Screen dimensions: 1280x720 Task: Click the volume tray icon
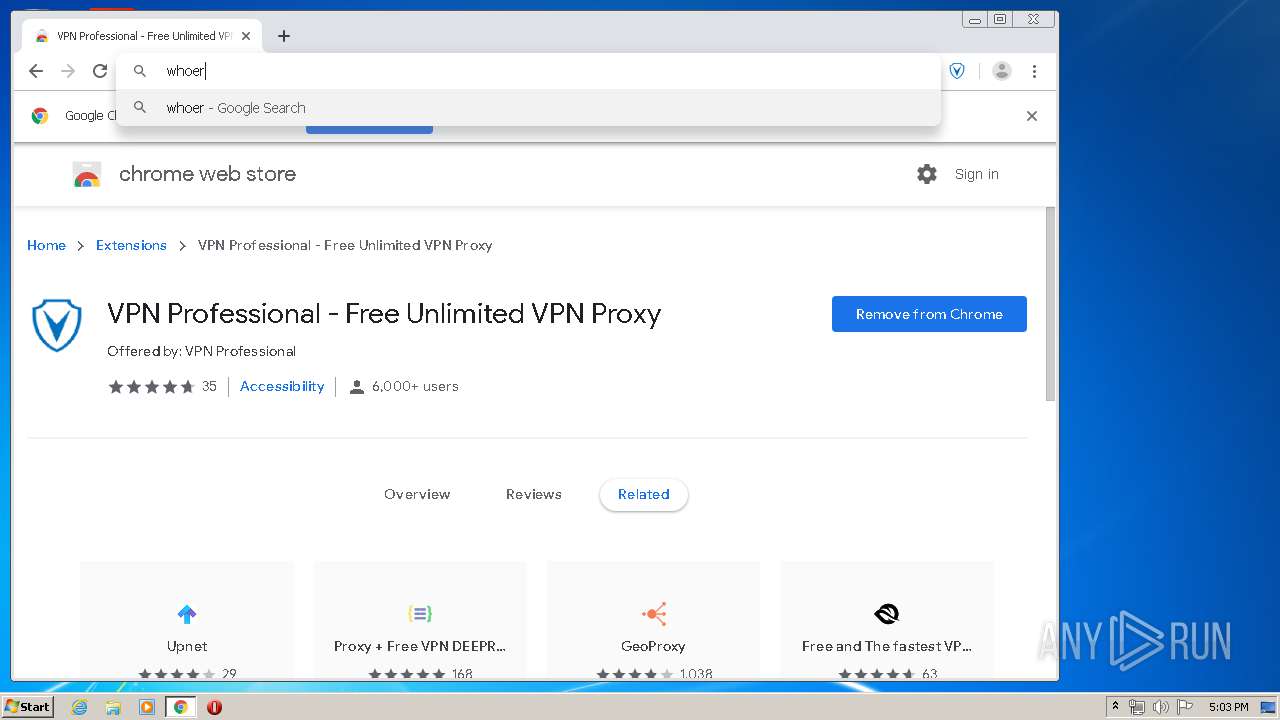click(1160, 707)
